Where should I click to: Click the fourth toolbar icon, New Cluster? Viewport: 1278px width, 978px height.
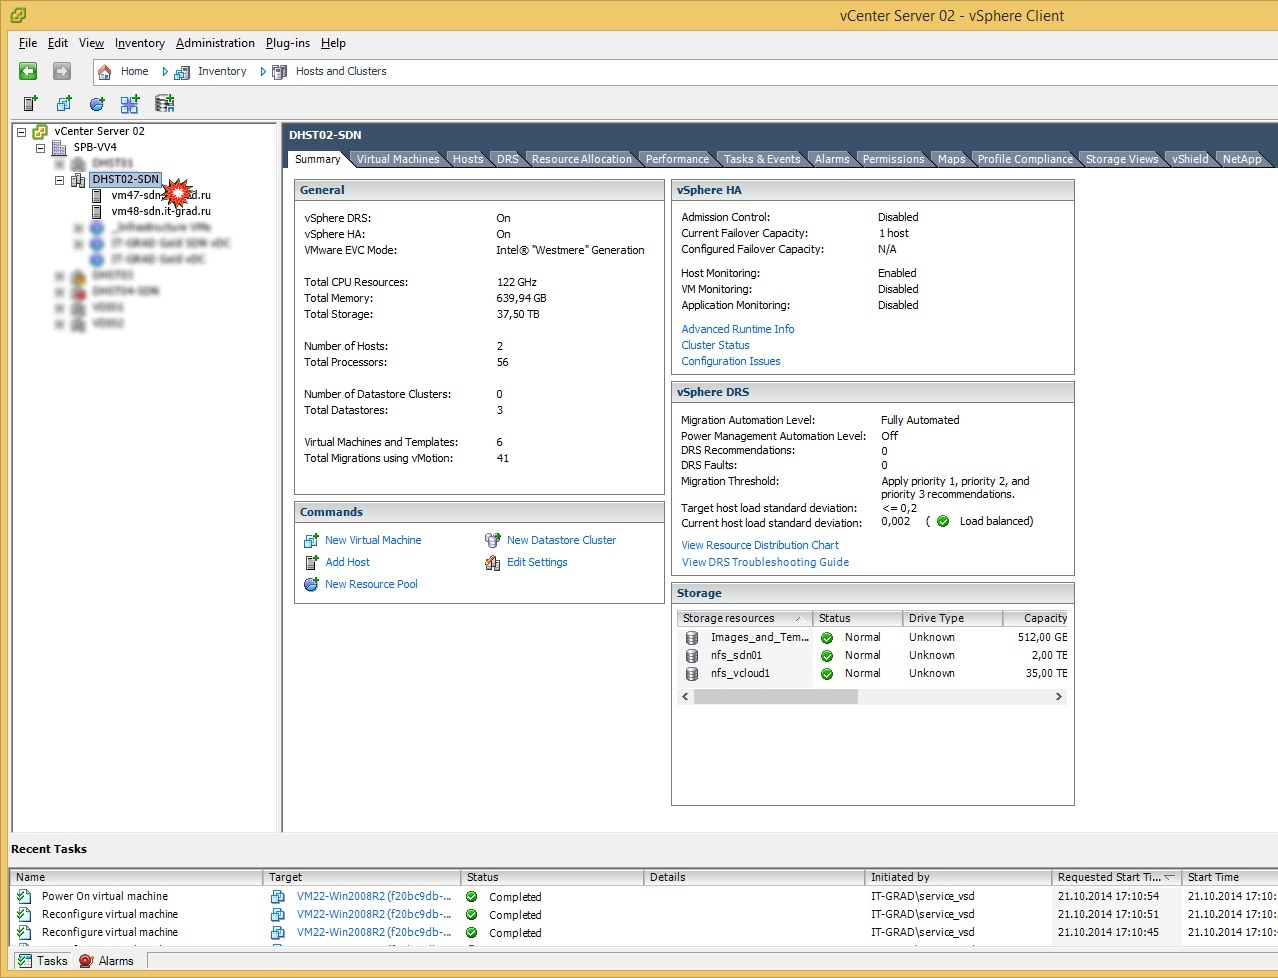(130, 104)
